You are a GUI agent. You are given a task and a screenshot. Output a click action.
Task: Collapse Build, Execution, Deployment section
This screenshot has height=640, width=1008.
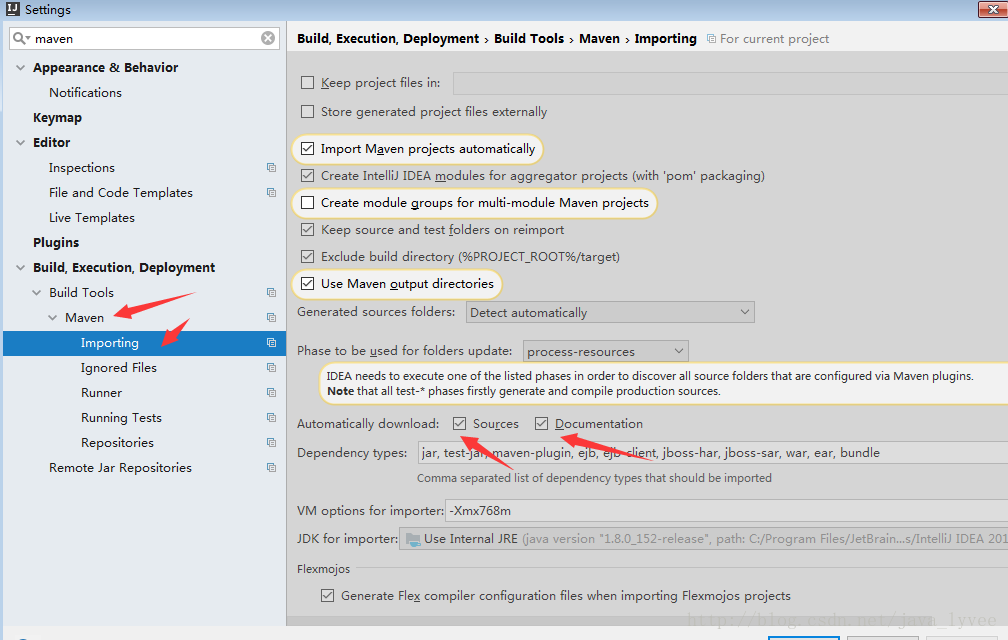pos(21,267)
